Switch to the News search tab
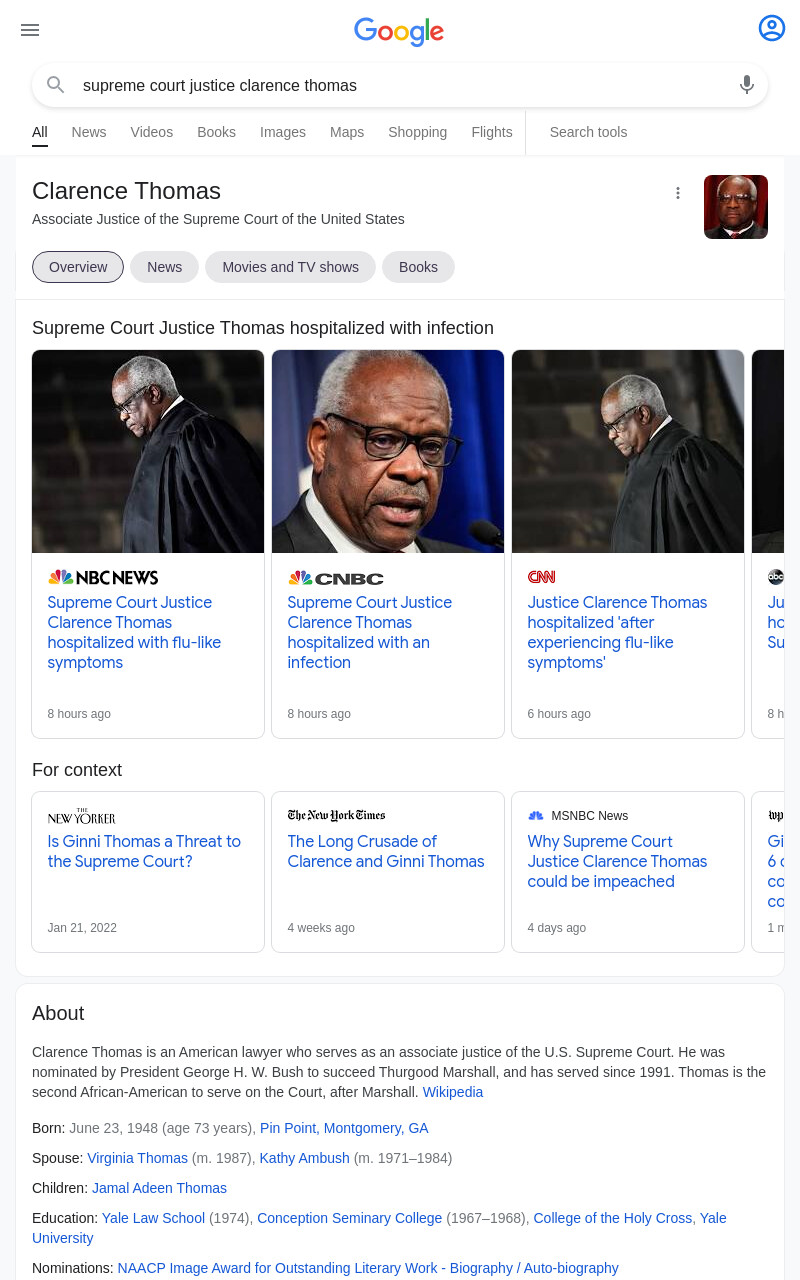Screen dimensions: 800x1280 (89, 132)
